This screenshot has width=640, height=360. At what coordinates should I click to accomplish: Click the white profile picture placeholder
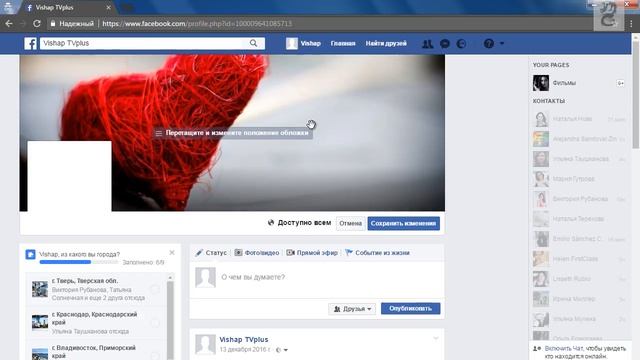click(69, 176)
